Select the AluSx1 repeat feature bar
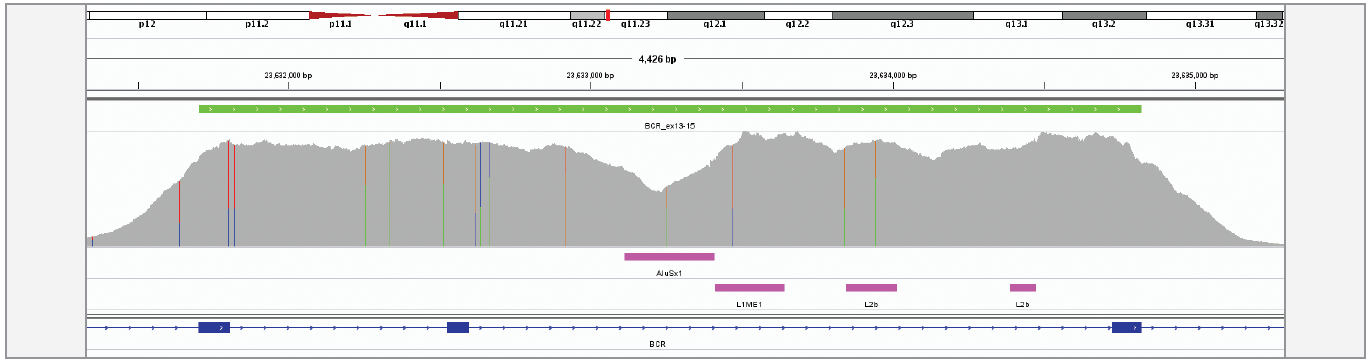 click(669, 257)
